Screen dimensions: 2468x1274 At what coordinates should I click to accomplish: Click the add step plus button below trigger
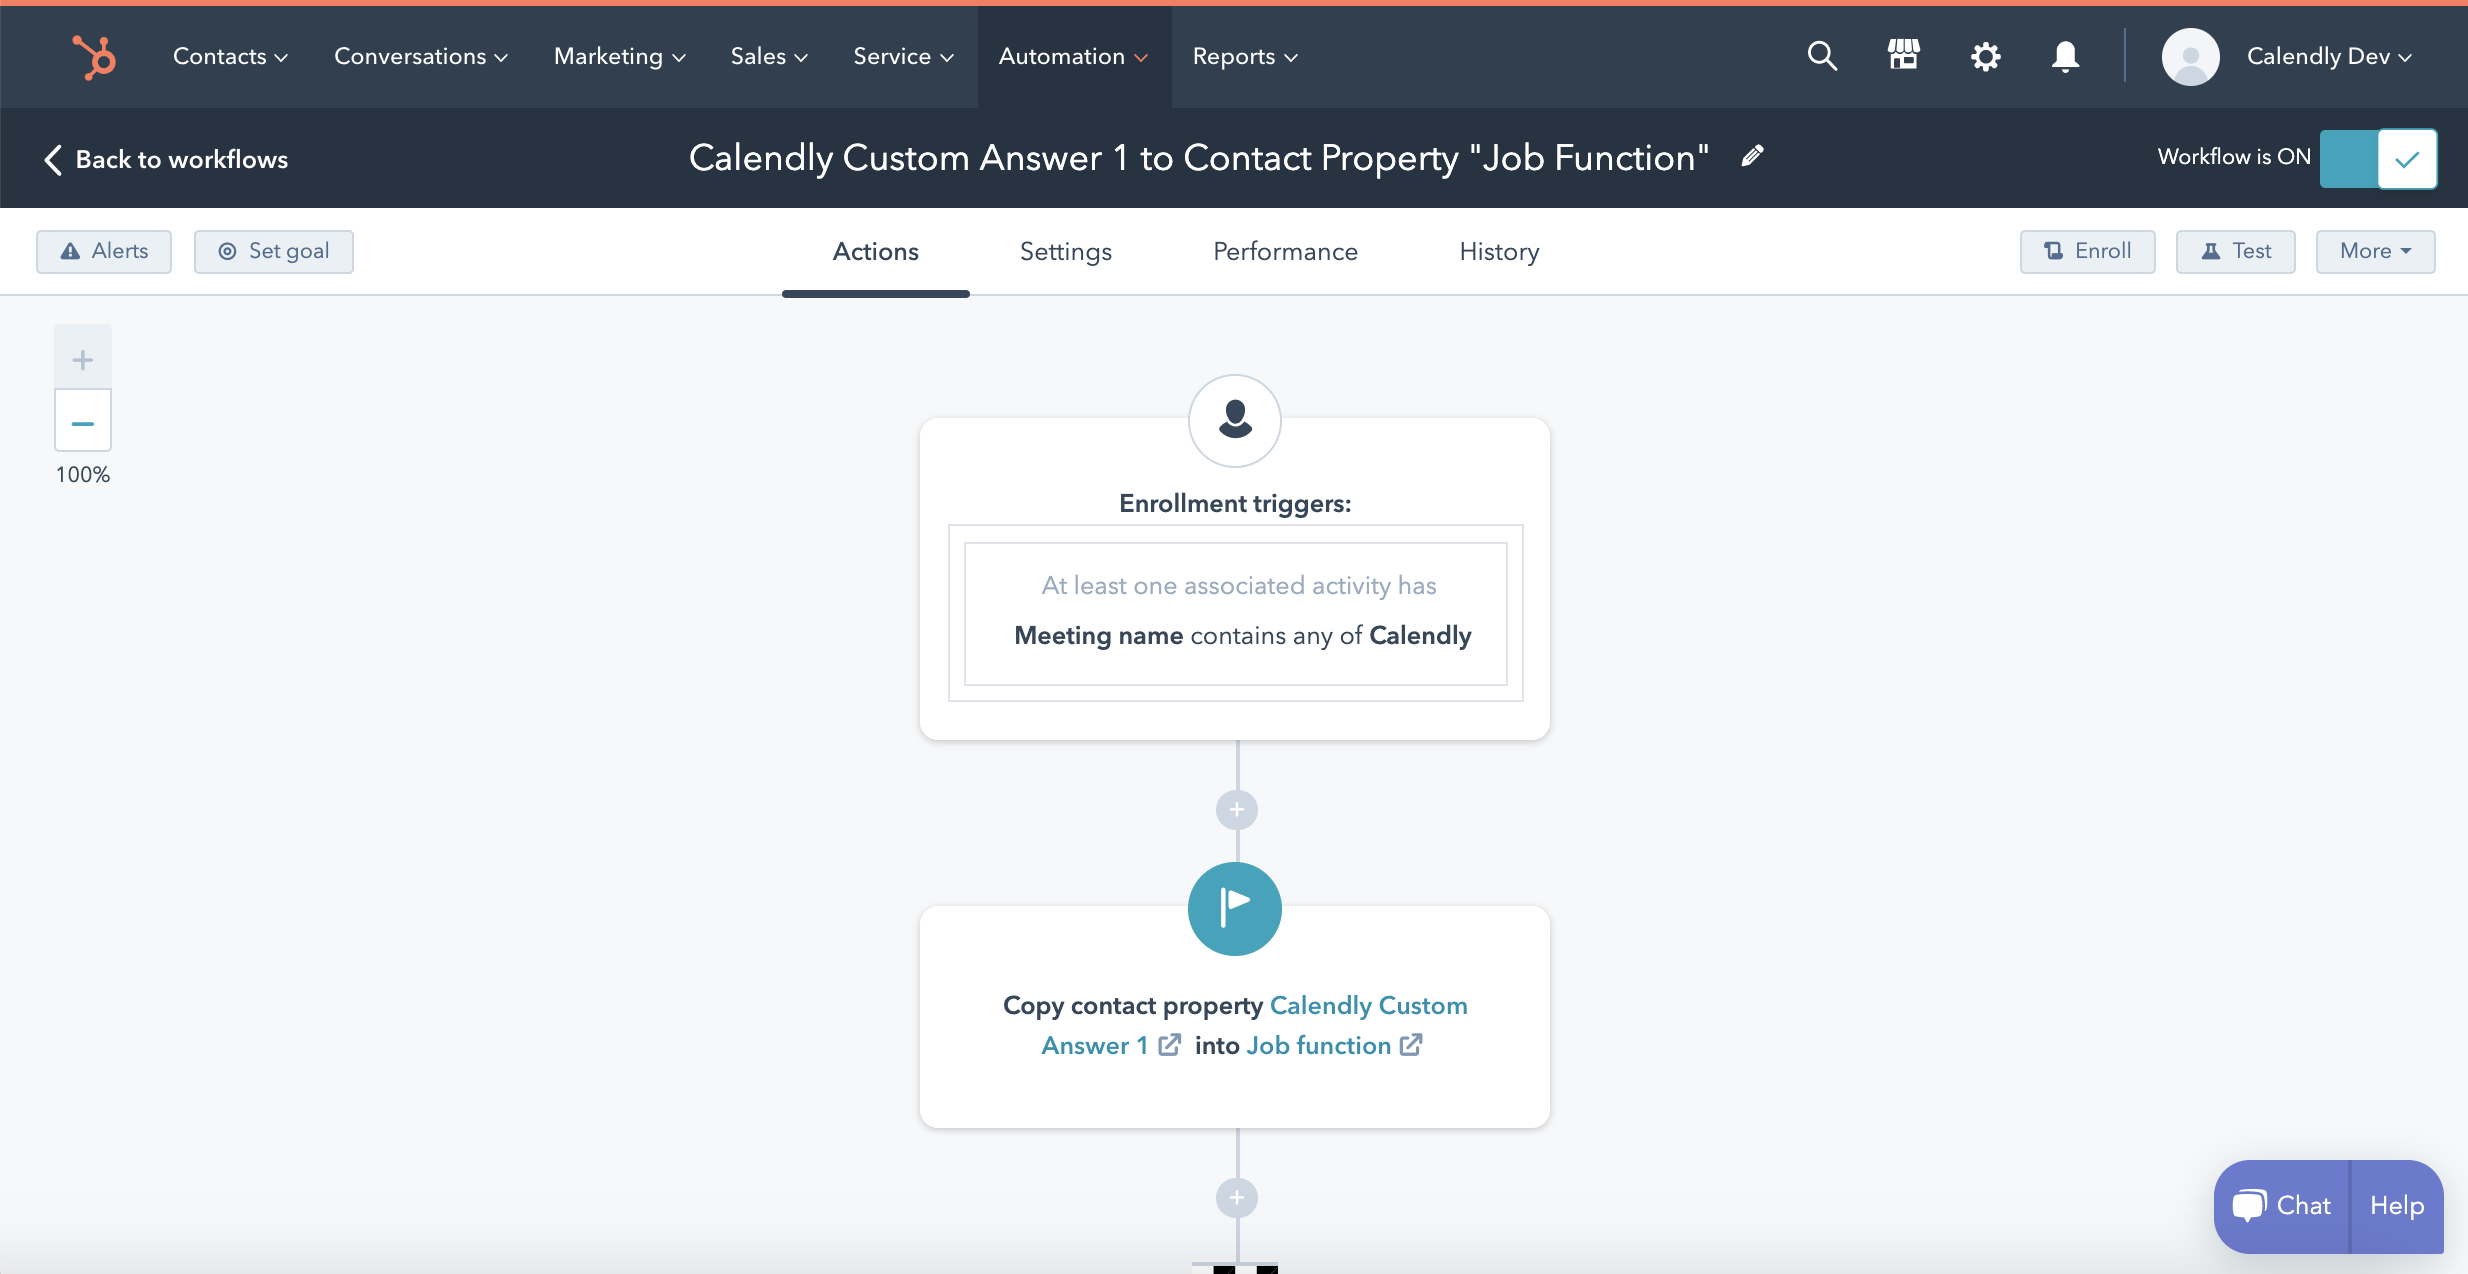tap(1236, 808)
